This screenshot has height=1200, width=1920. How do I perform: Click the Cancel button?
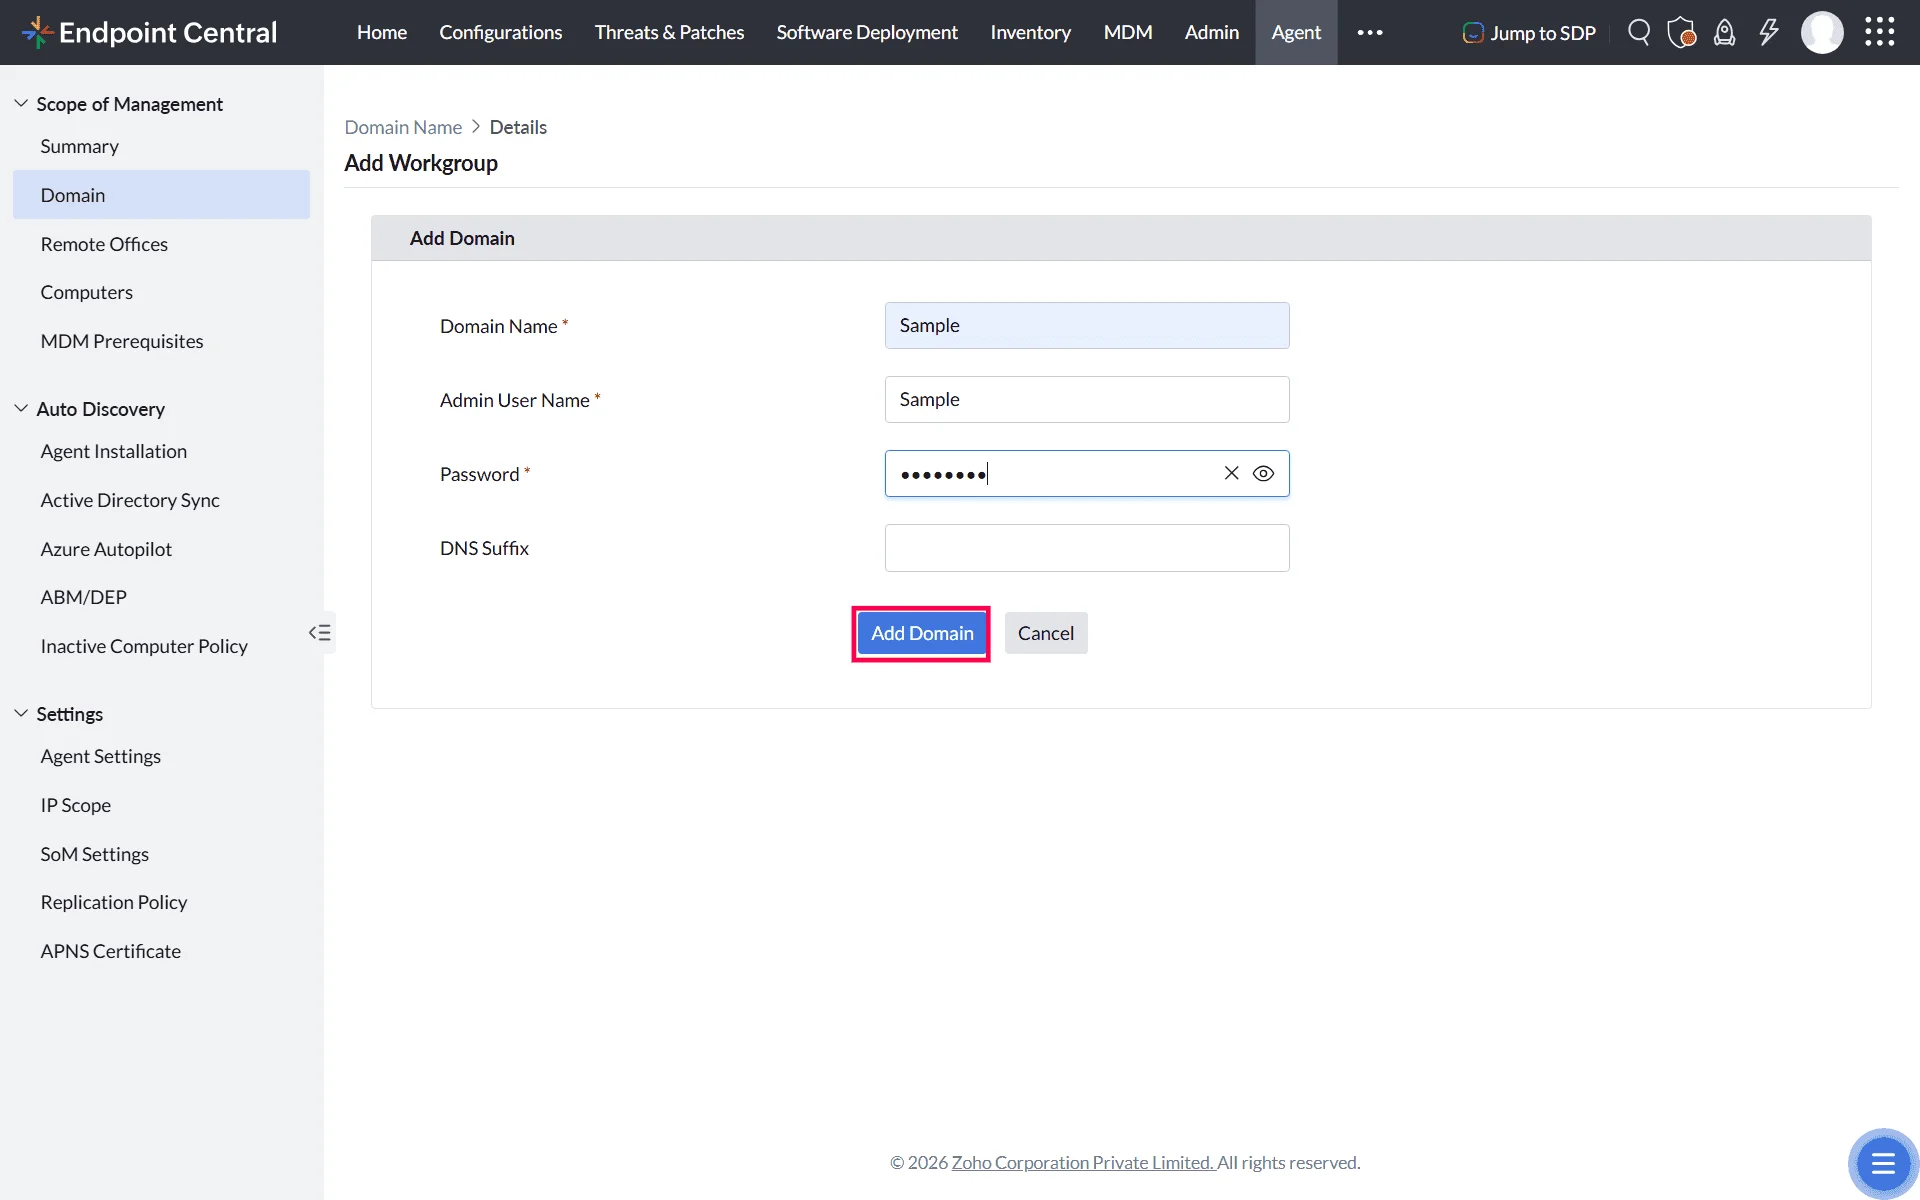click(x=1046, y=633)
